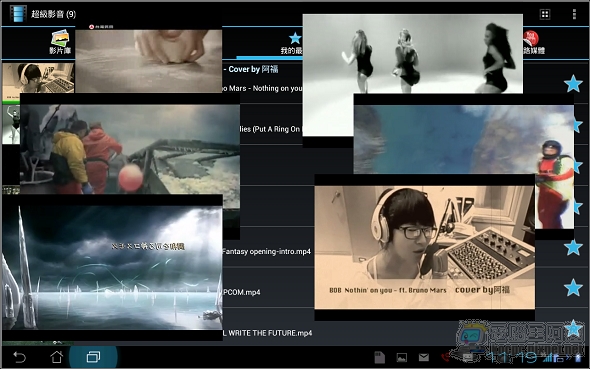590x369 pixels.
Task: Go to Android home screen
Action: [56, 357]
